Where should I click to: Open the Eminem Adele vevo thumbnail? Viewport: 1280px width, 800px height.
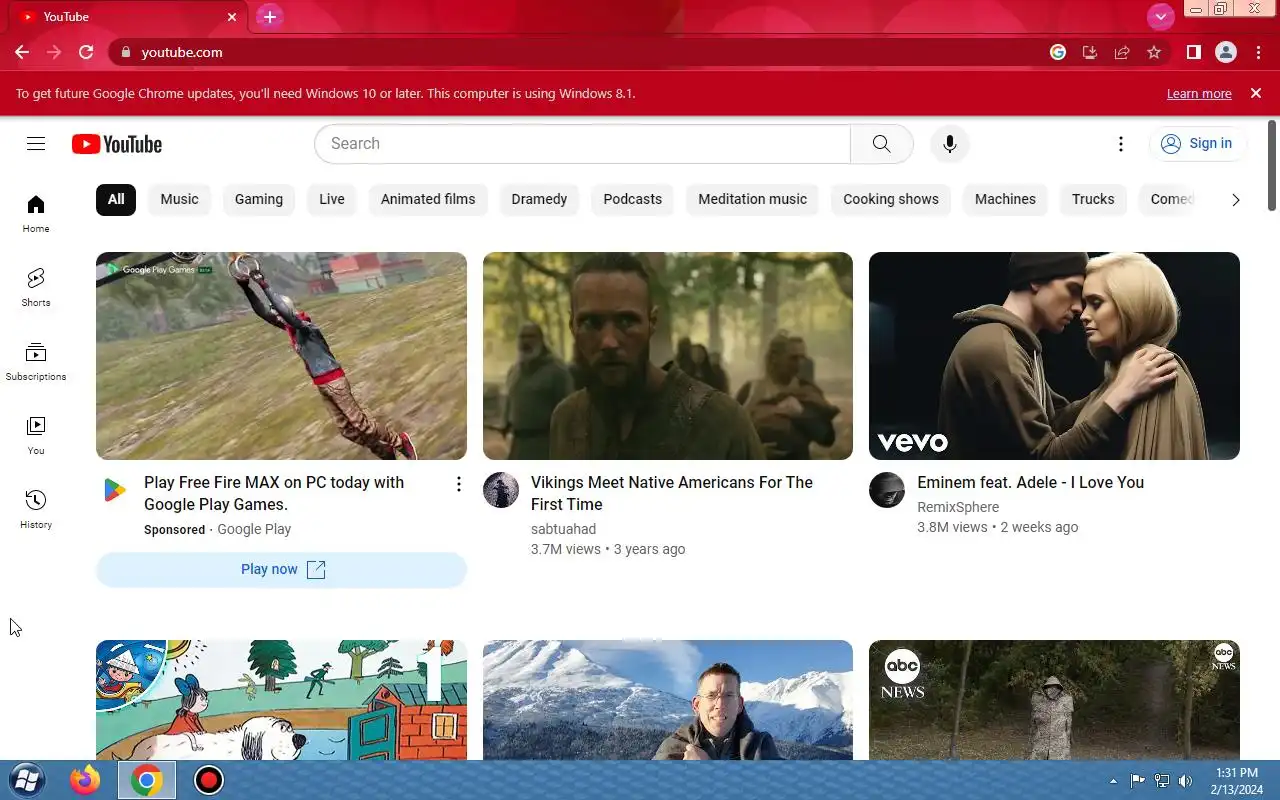pyautogui.click(x=1054, y=356)
